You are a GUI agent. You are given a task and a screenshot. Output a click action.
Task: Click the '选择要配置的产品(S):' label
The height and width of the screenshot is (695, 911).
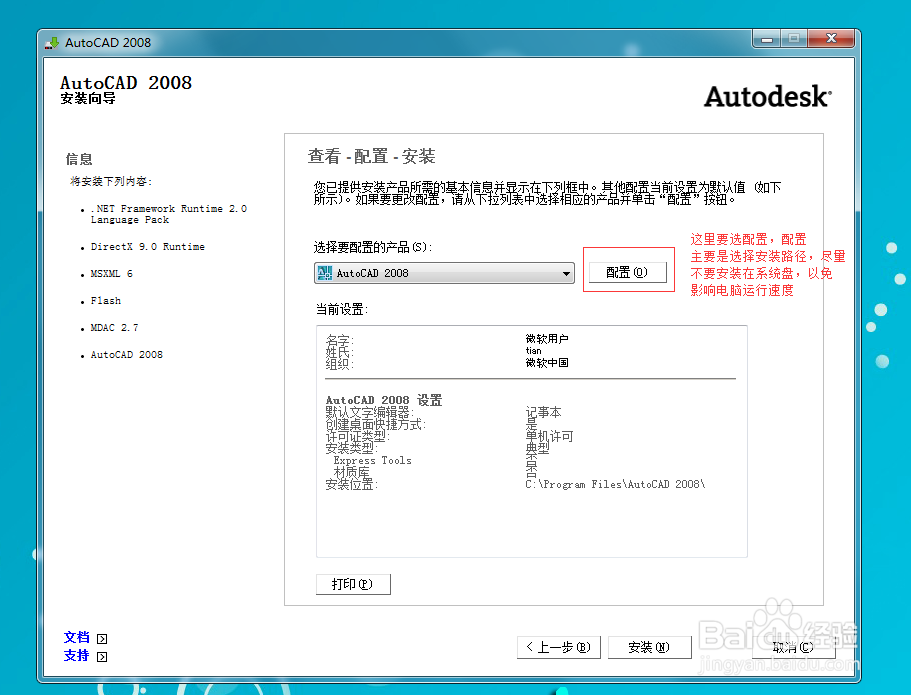[372, 247]
